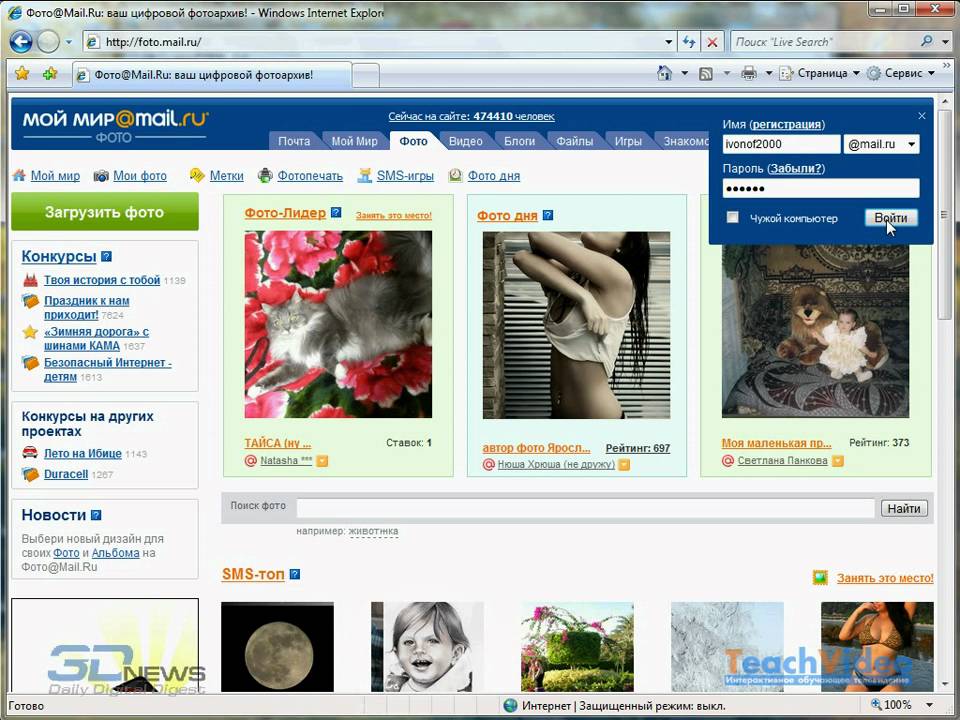Click the Найти search button

click(x=904, y=508)
